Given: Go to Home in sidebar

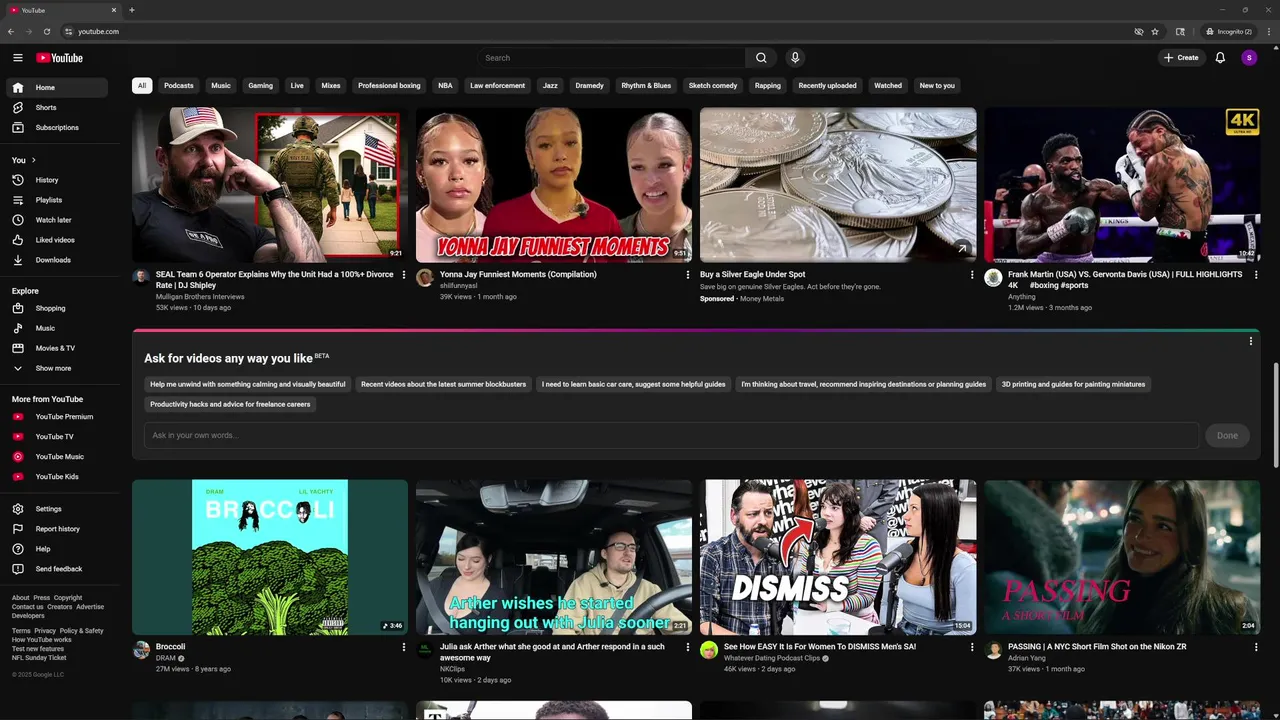Looking at the screenshot, I should 57,87.
